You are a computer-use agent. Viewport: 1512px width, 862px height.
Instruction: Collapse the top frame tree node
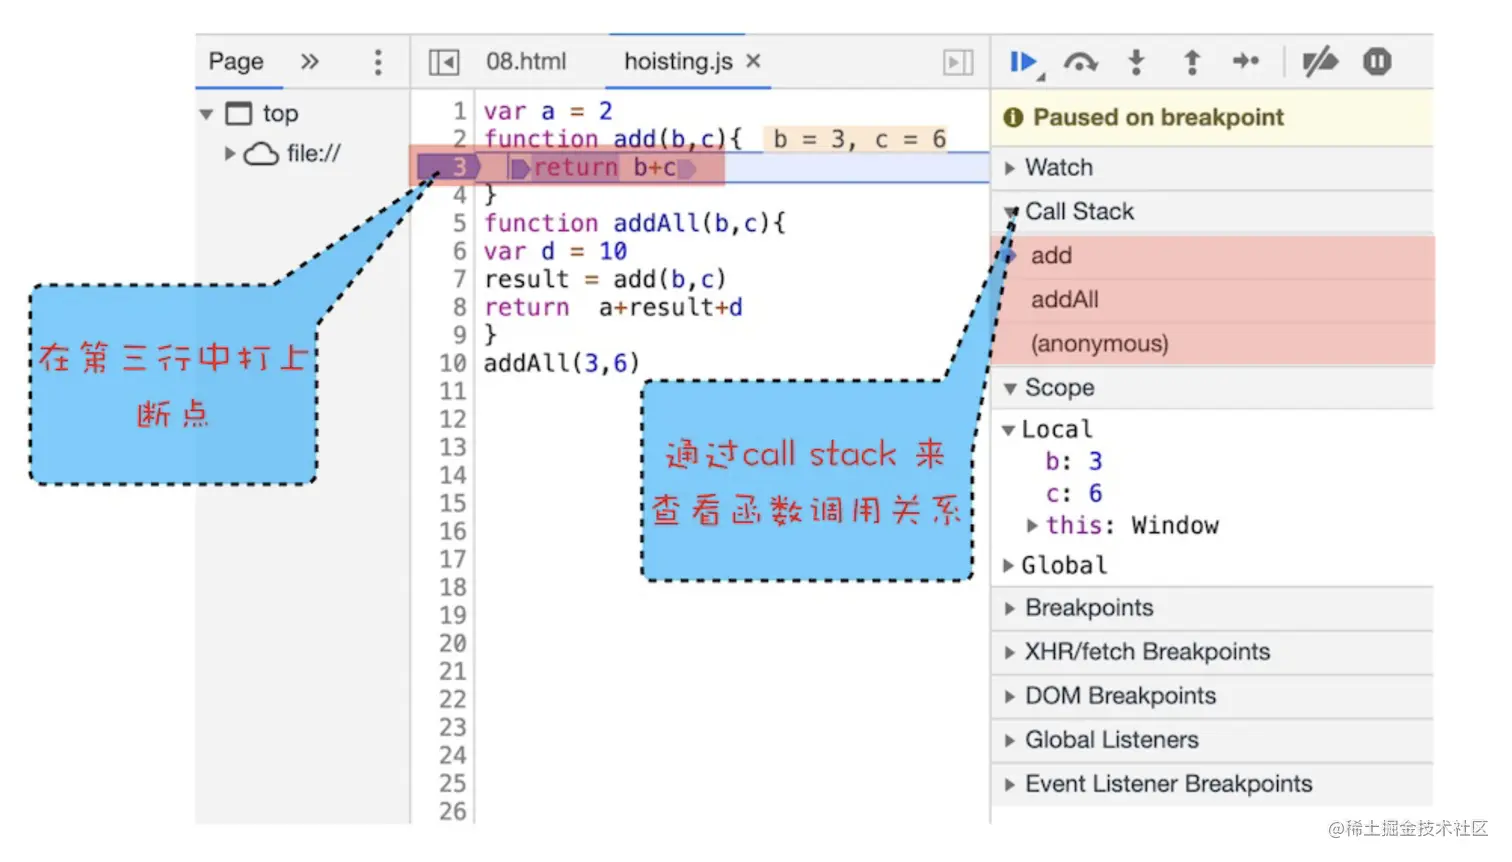[x=207, y=115]
